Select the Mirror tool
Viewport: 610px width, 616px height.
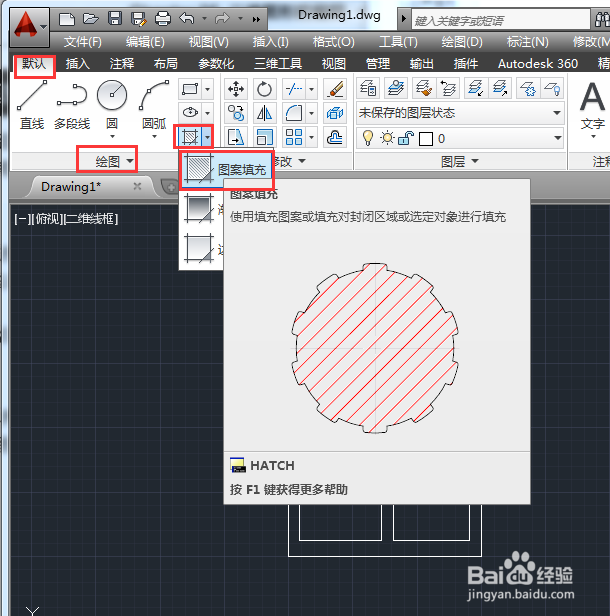[264, 114]
